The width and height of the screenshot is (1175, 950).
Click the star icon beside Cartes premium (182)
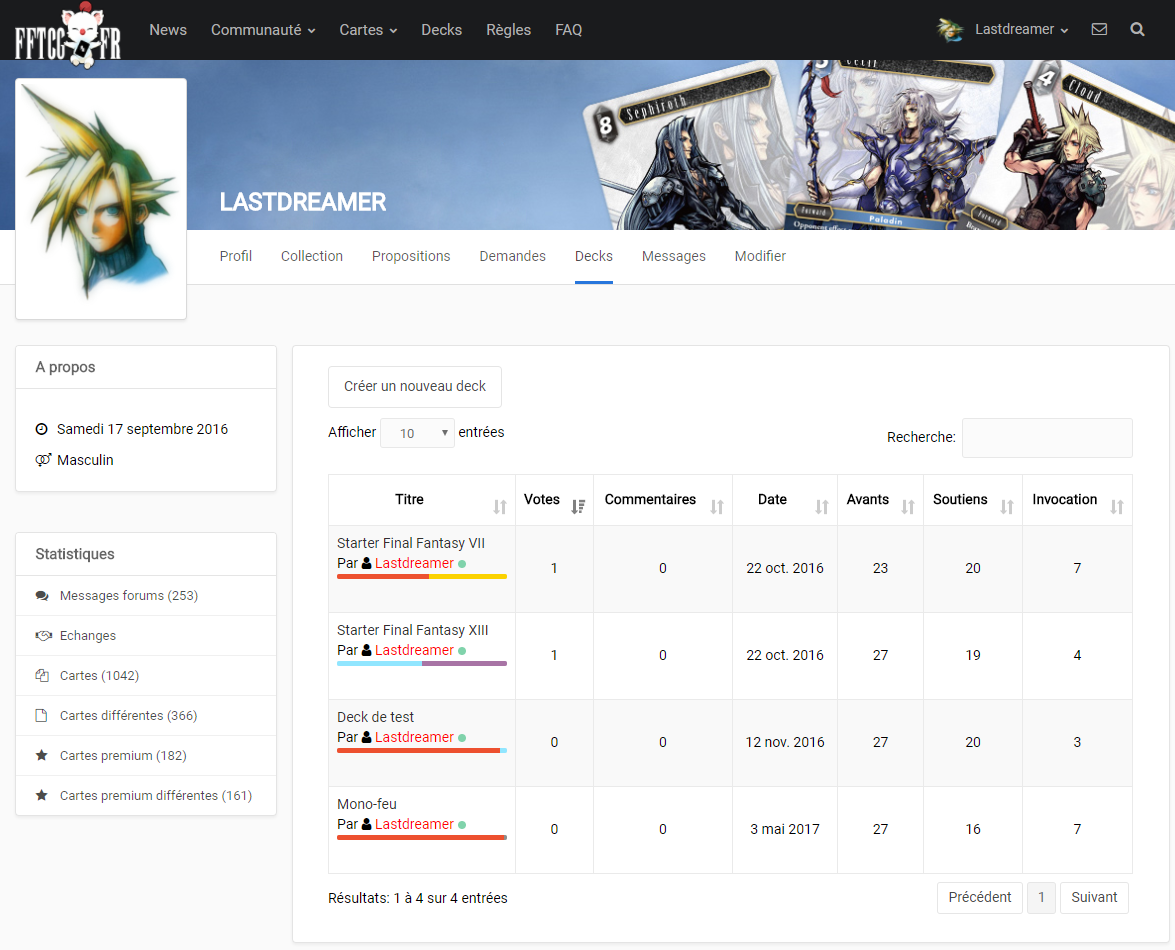41,755
